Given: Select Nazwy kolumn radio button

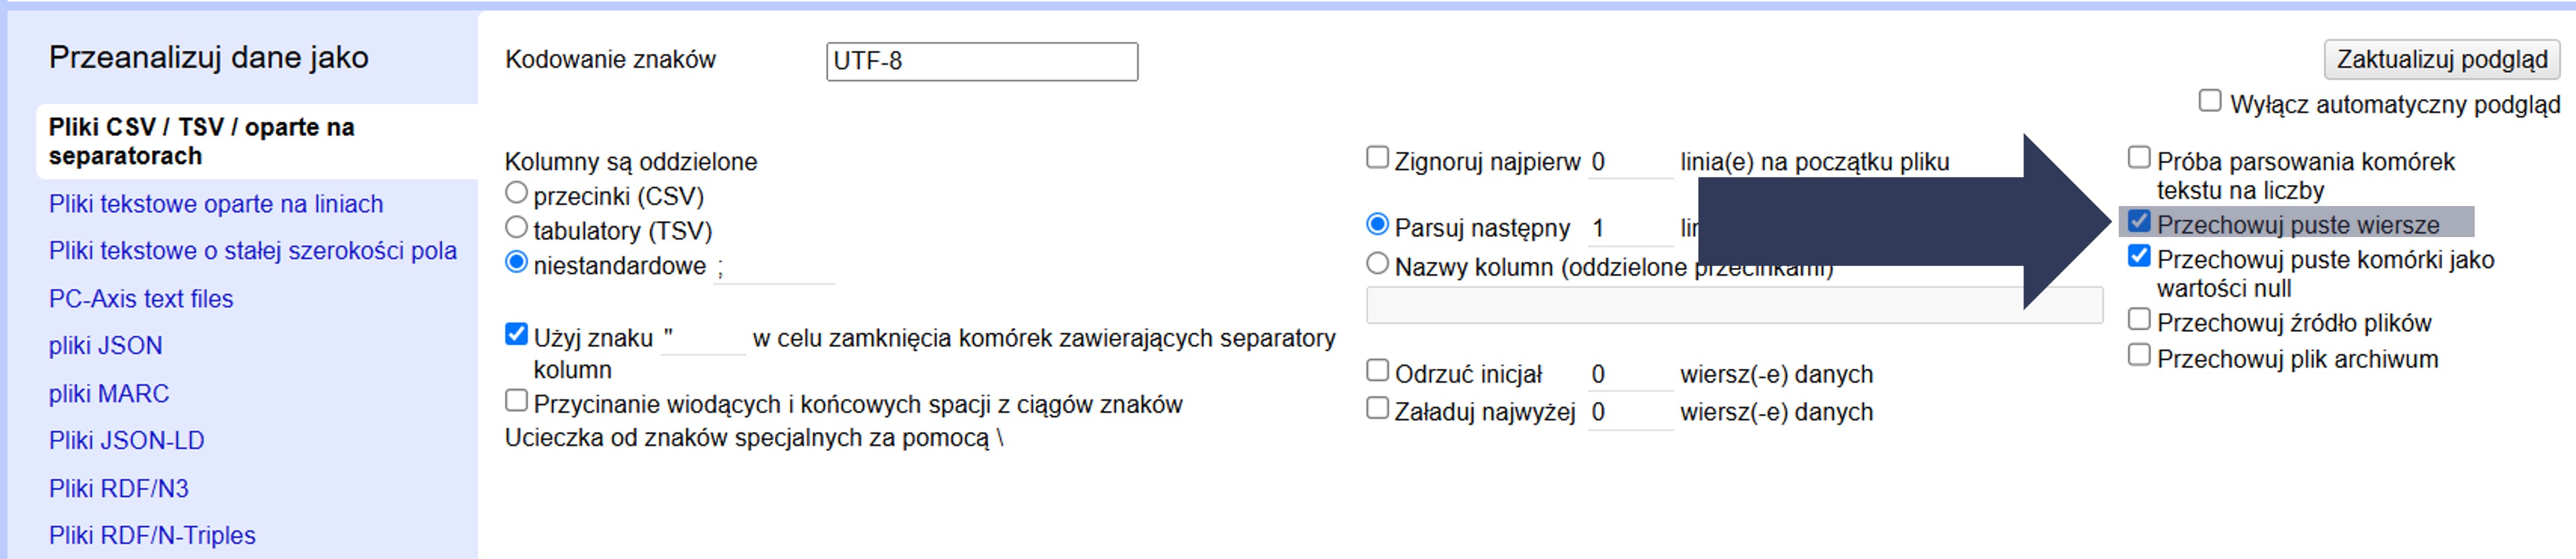Looking at the screenshot, I should point(1377,265).
